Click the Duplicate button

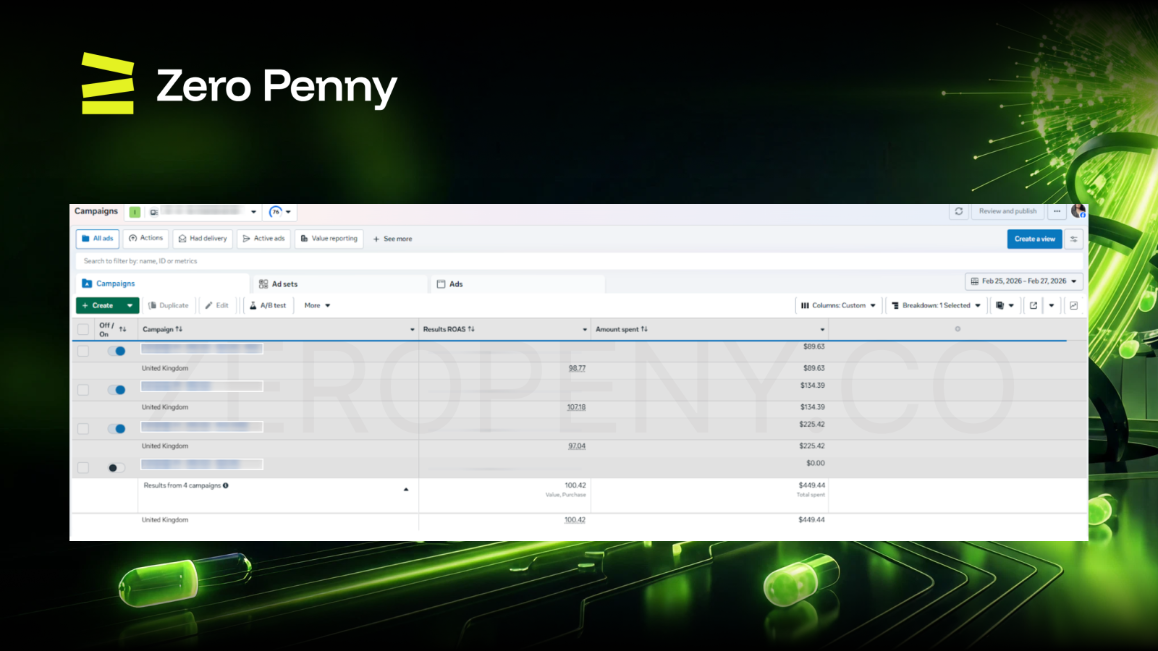pos(168,305)
